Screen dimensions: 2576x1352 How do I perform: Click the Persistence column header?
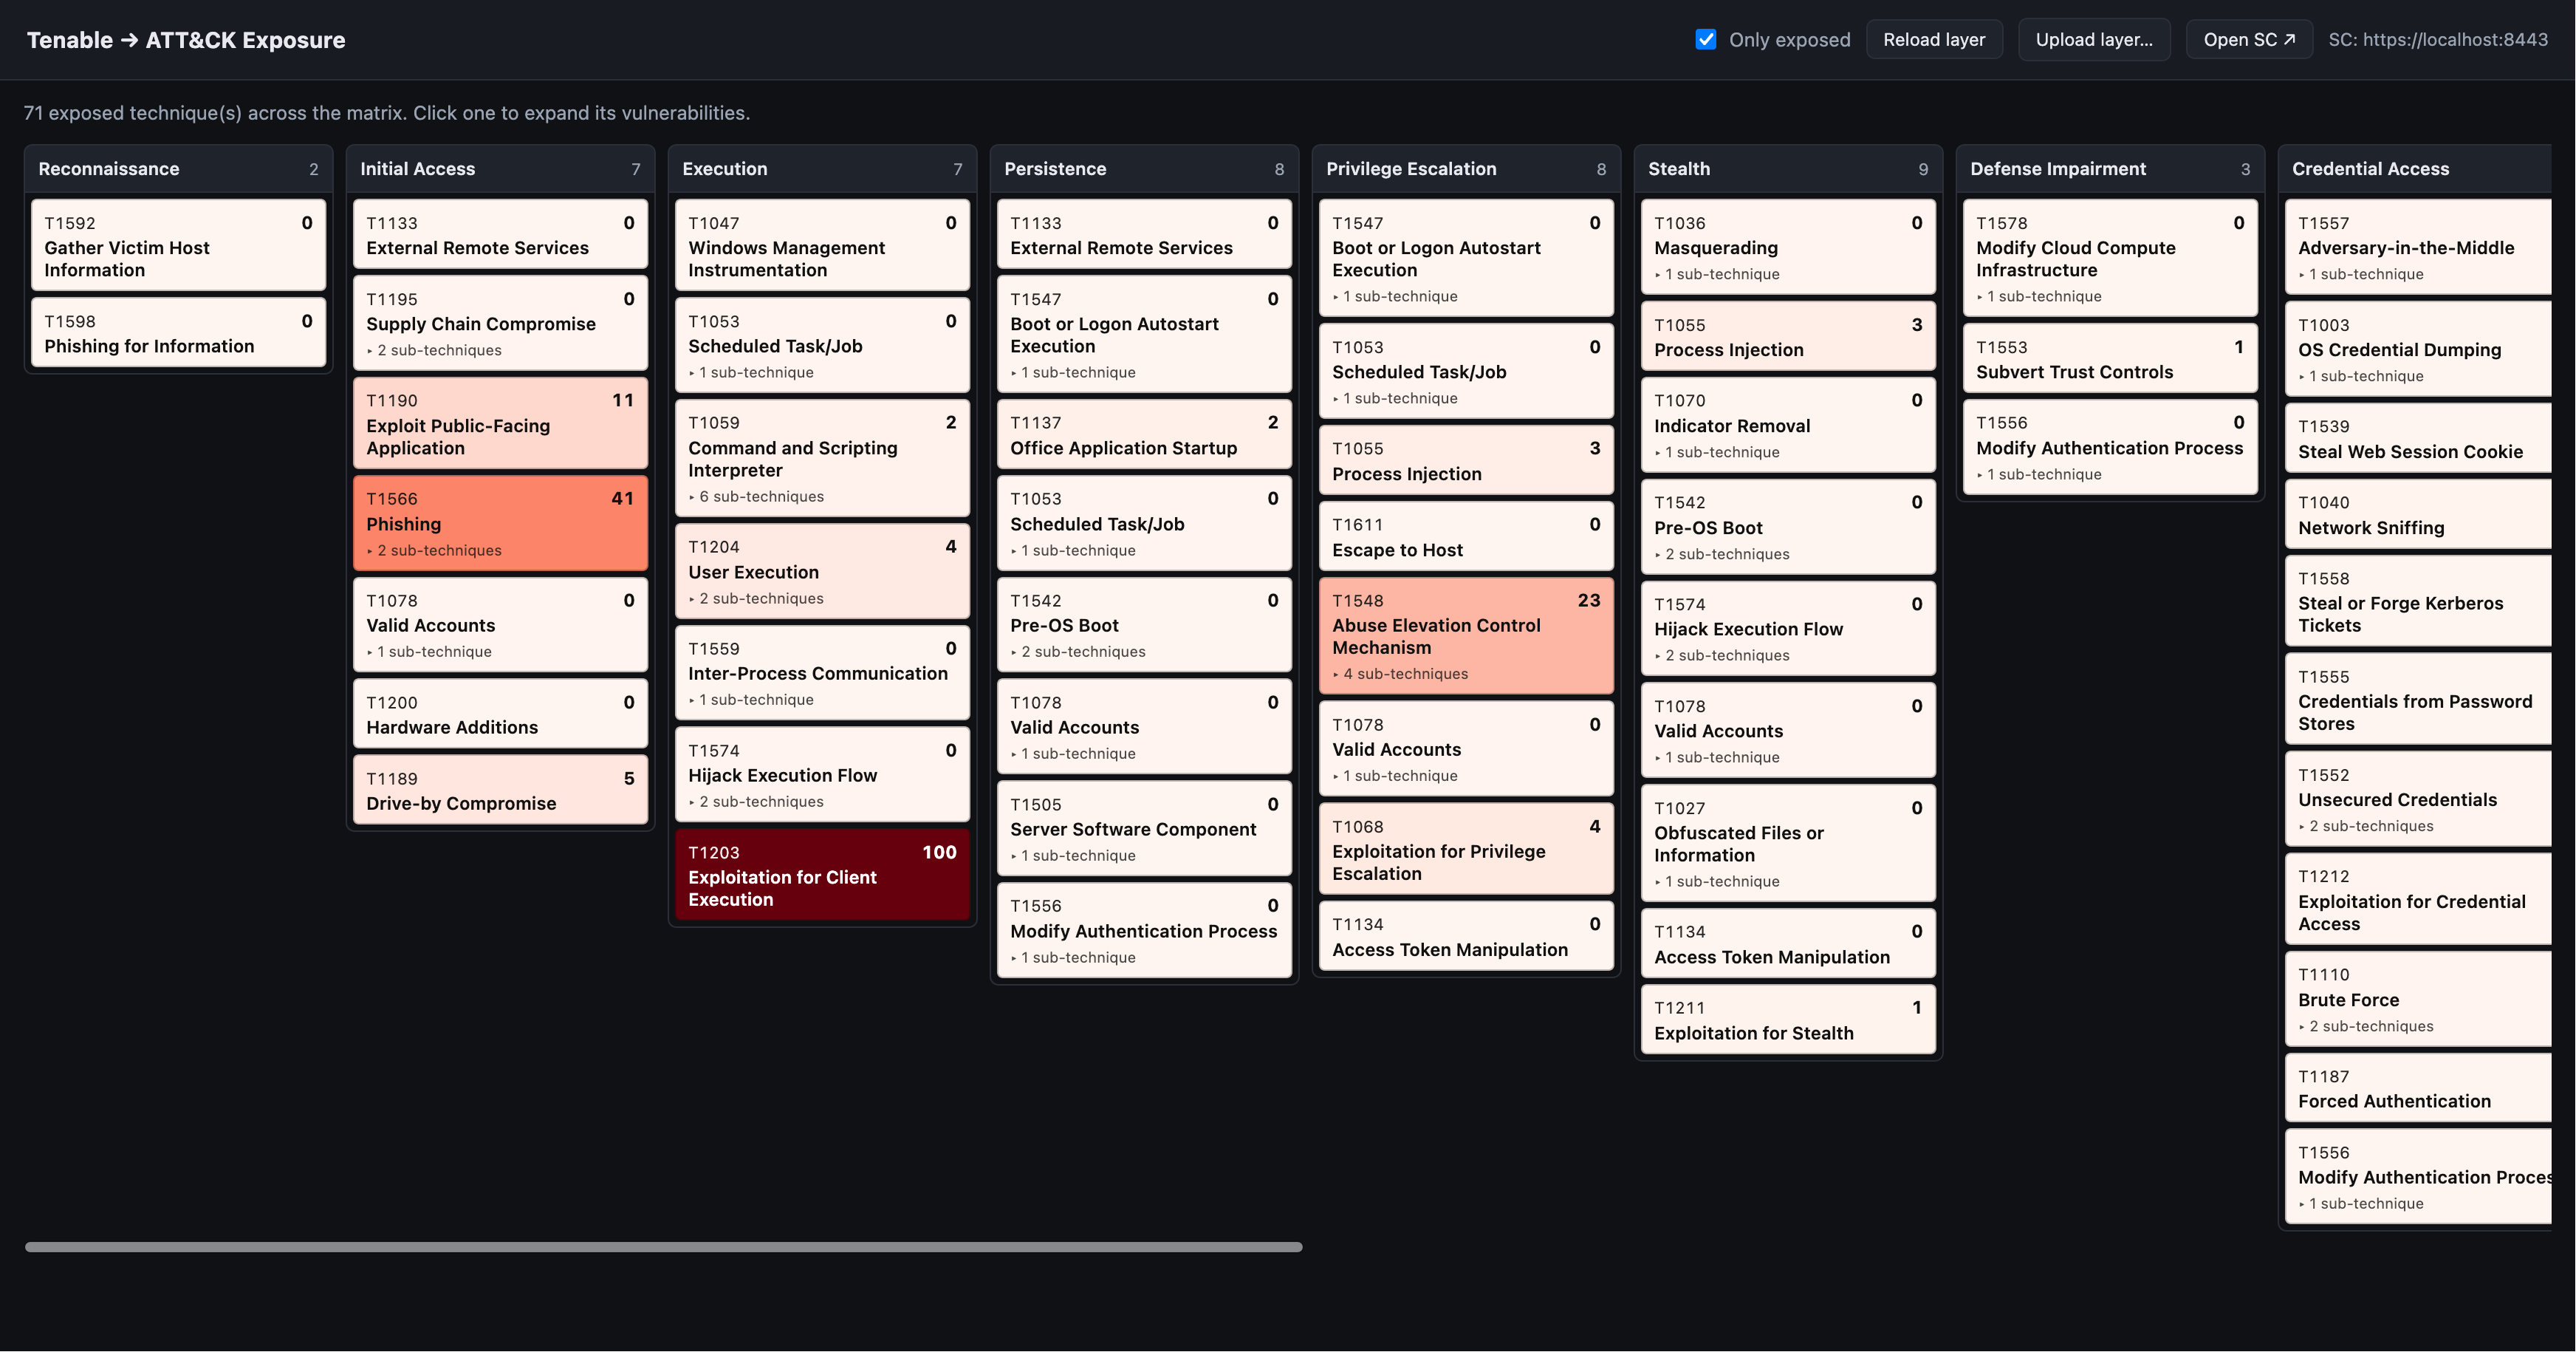[x=1144, y=169]
